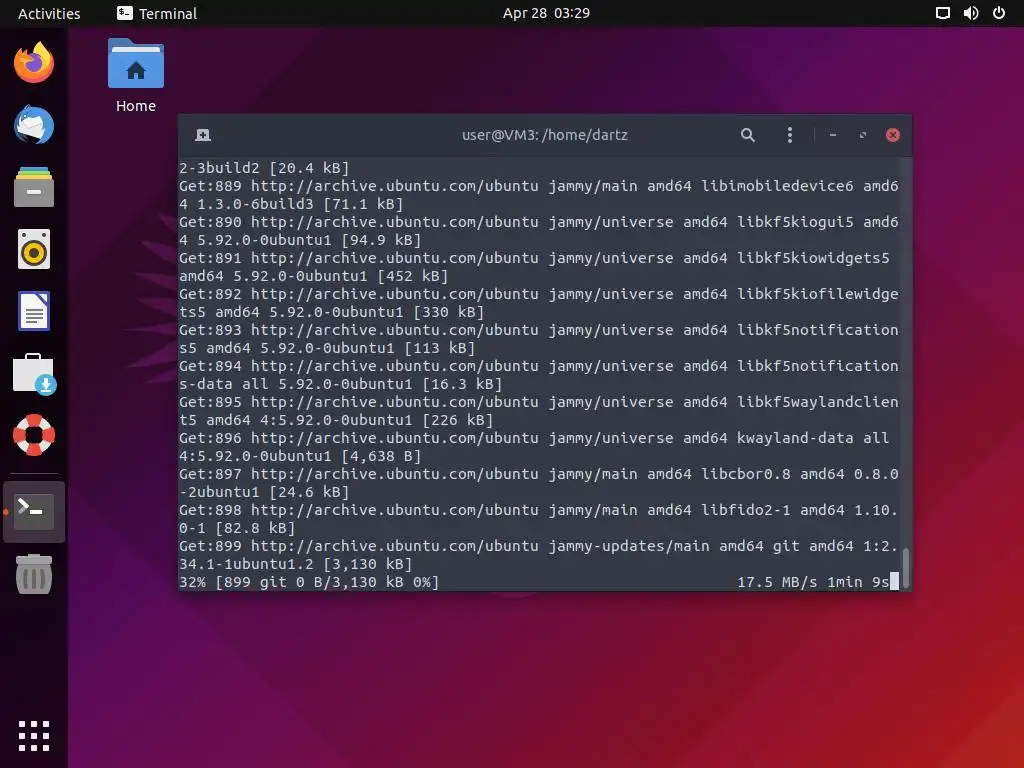
Task: Open the Terminal three-dot menu
Action: [790, 135]
